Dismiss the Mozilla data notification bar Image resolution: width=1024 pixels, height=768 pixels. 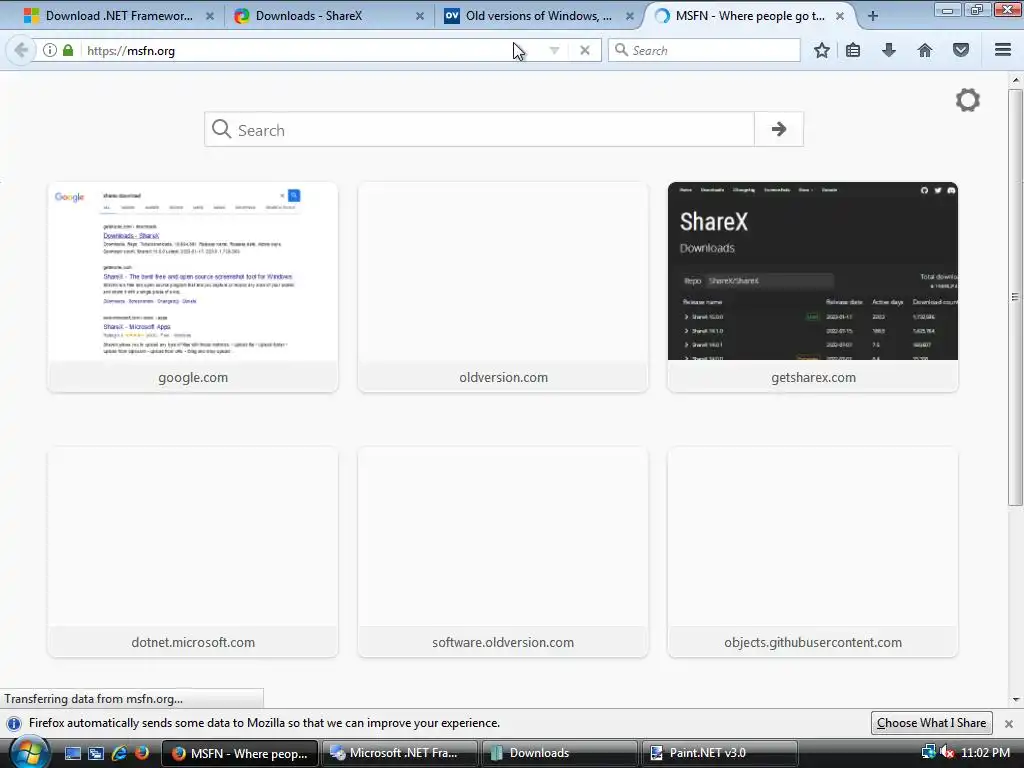click(x=1009, y=724)
